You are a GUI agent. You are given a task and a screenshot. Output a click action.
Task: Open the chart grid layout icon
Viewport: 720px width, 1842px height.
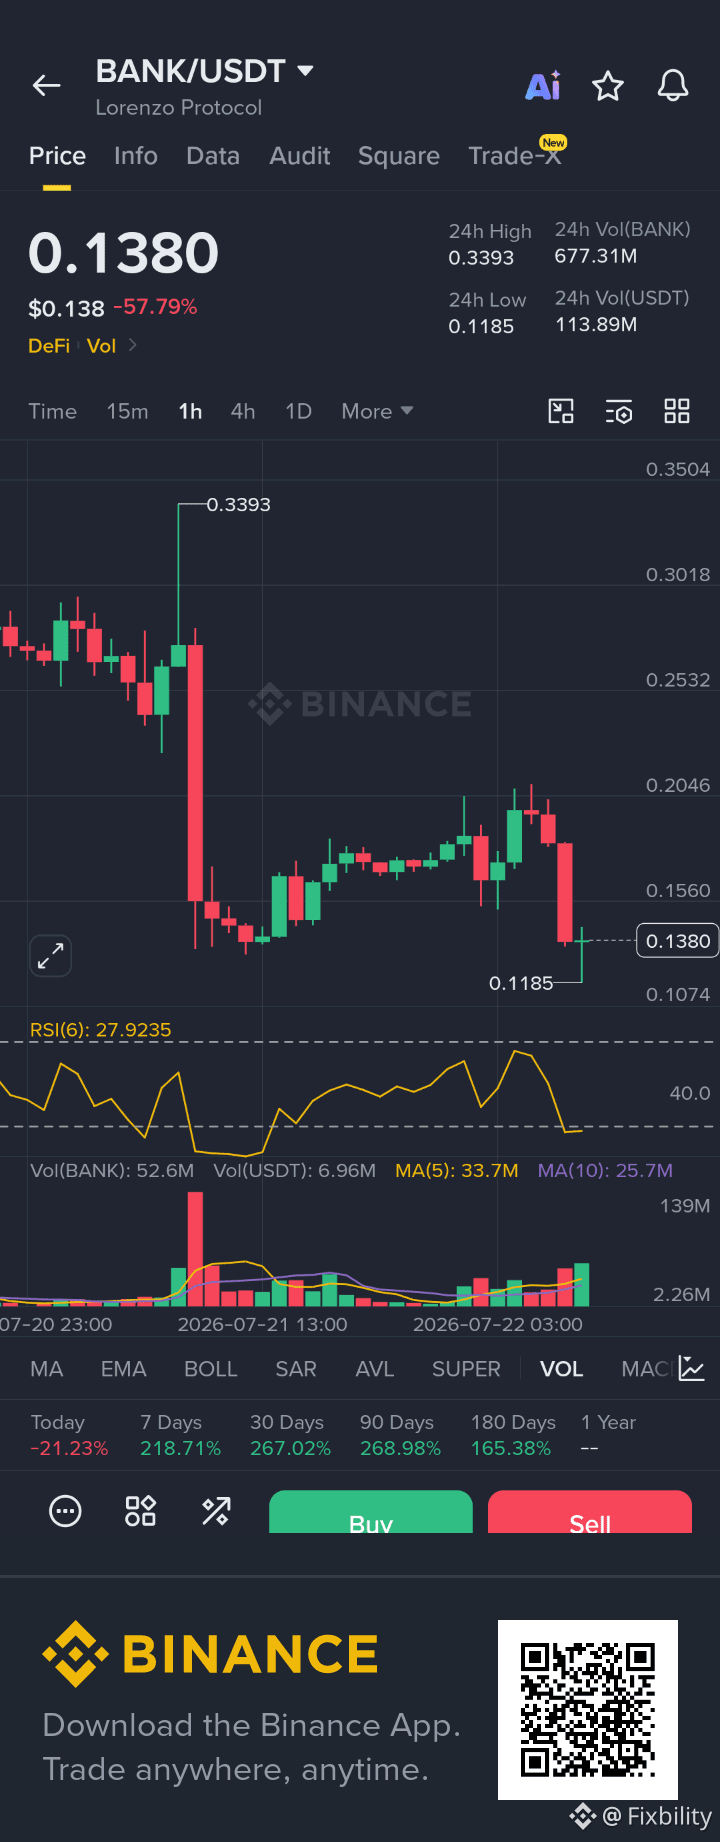[x=677, y=411]
